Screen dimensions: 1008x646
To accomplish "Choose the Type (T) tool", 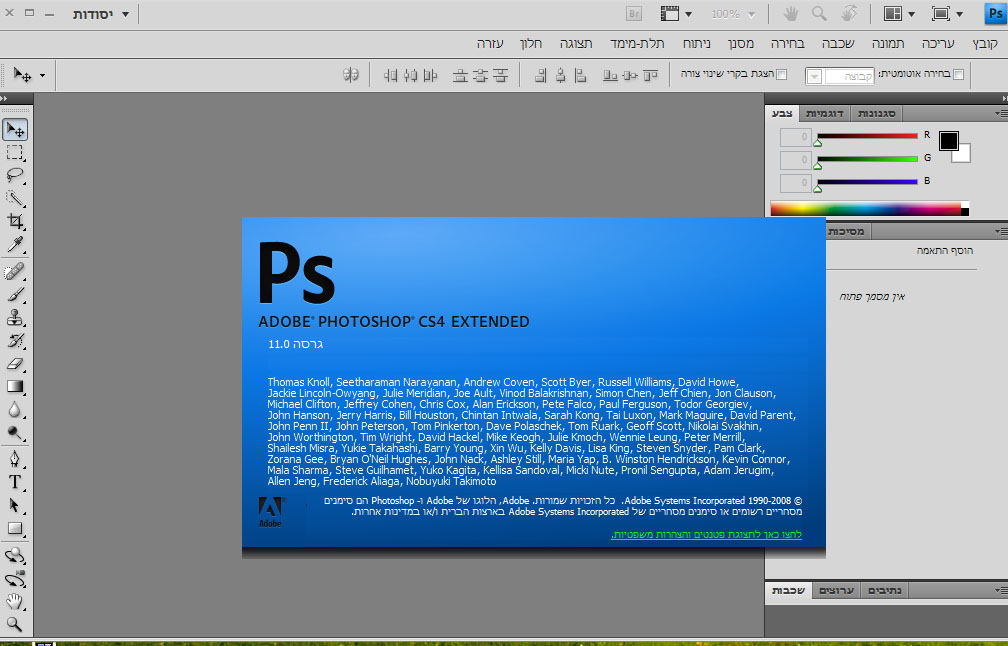I will tap(15, 482).
